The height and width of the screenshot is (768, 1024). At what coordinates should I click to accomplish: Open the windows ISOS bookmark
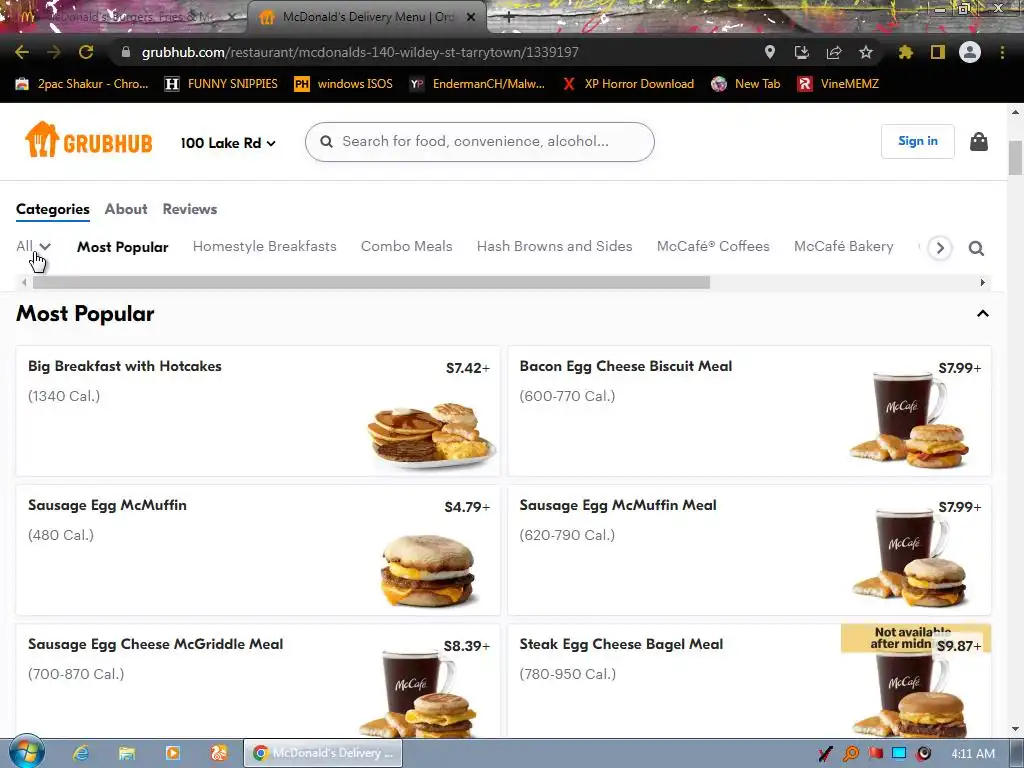[x=344, y=84]
